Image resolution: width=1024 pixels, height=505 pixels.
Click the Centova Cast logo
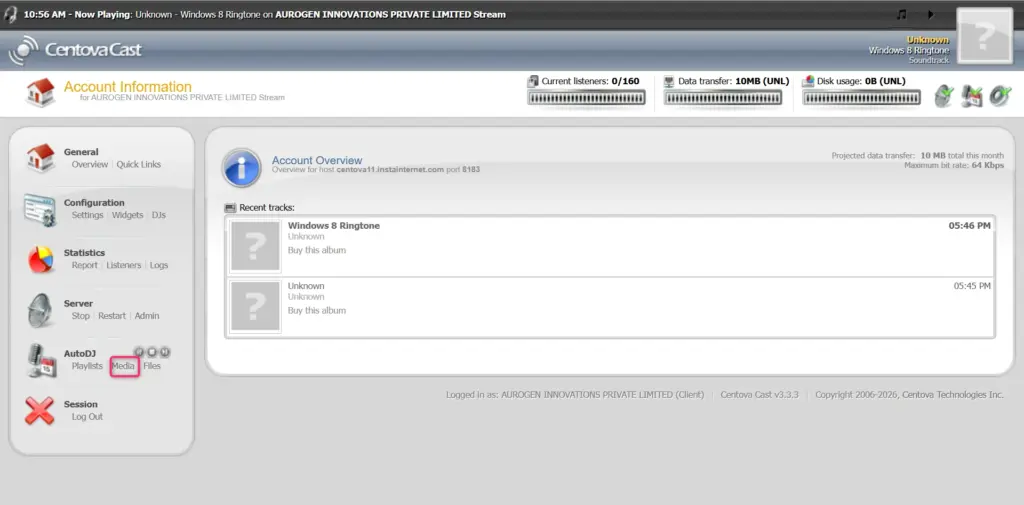(x=76, y=50)
